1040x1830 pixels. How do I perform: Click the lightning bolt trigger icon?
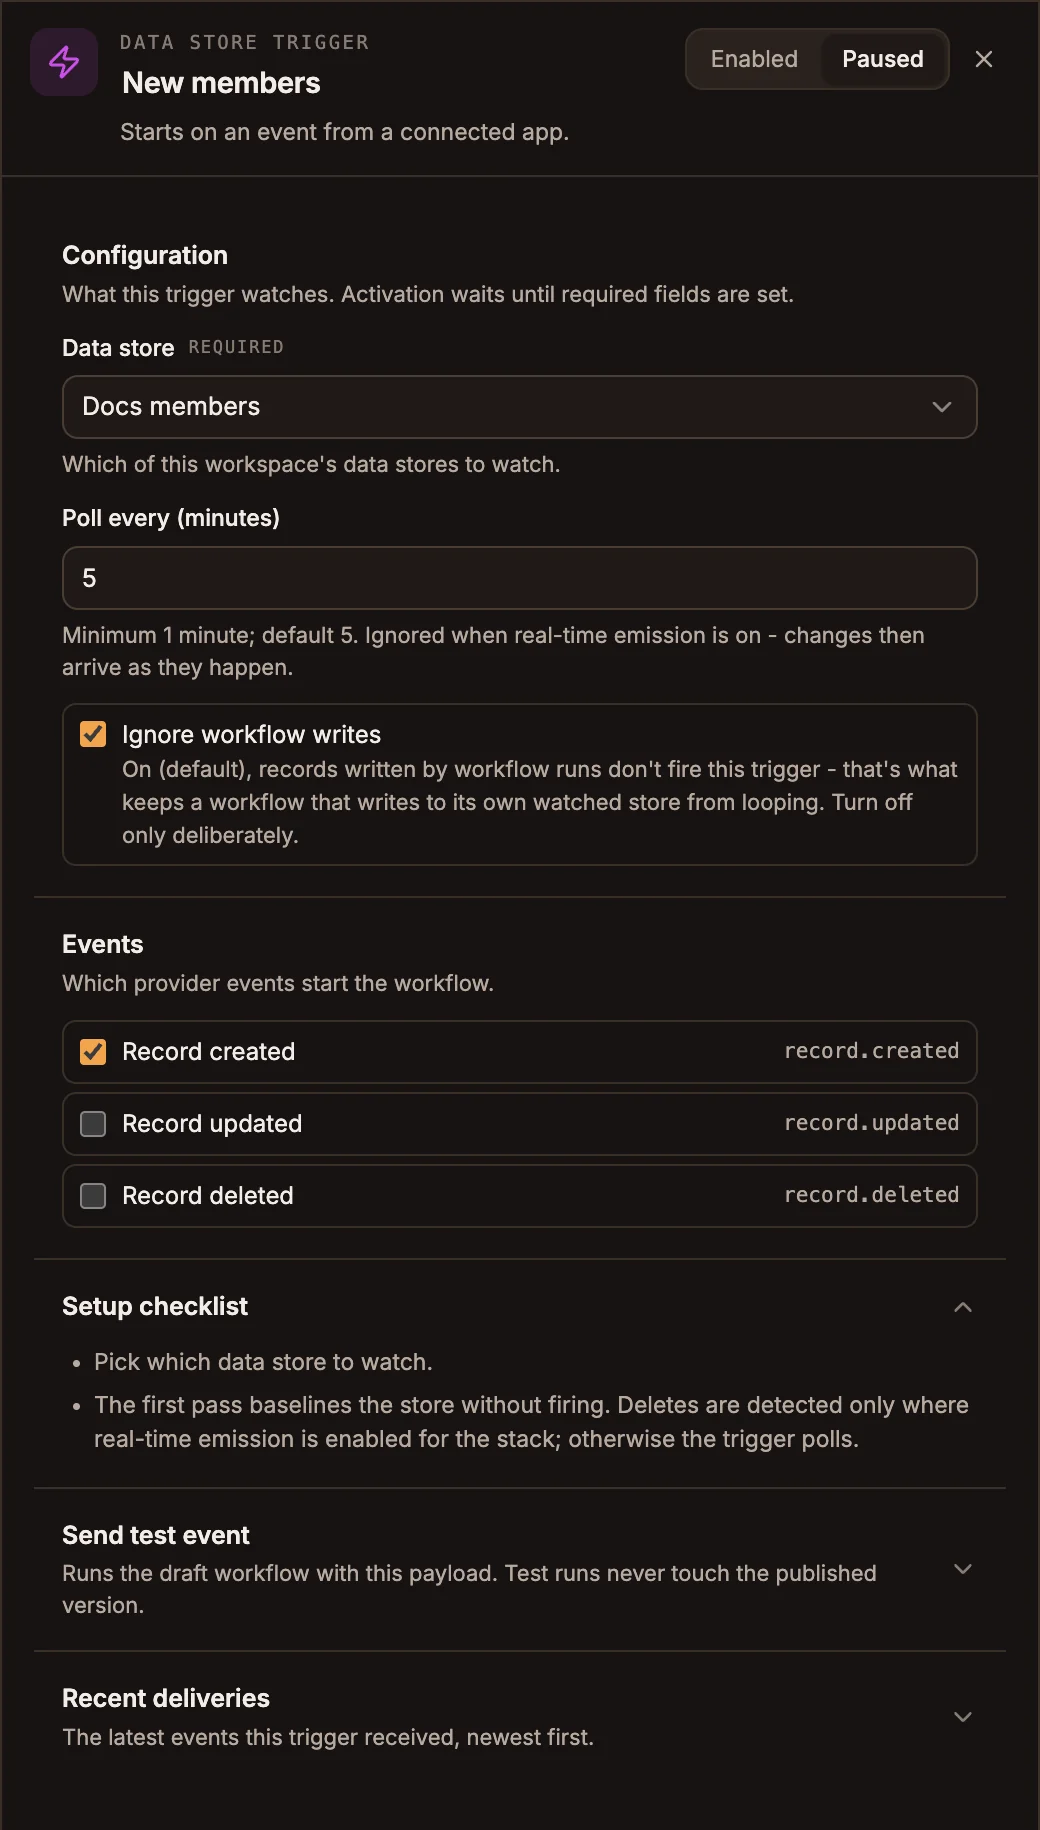click(64, 62)
